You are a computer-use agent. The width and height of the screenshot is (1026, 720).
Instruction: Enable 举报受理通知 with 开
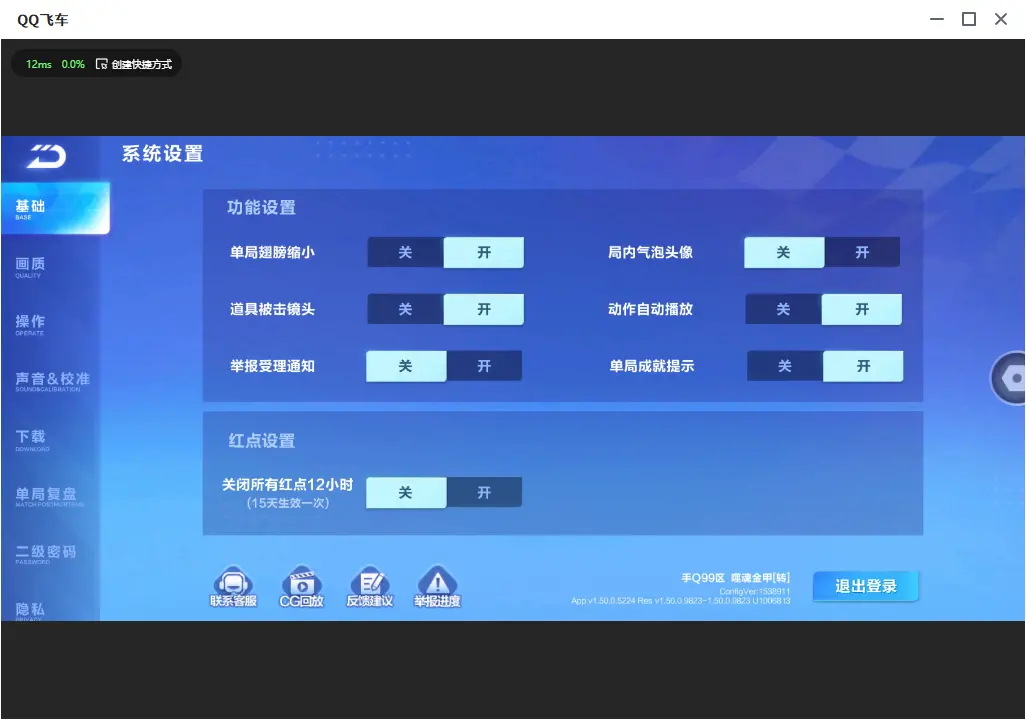coord(484,366)
